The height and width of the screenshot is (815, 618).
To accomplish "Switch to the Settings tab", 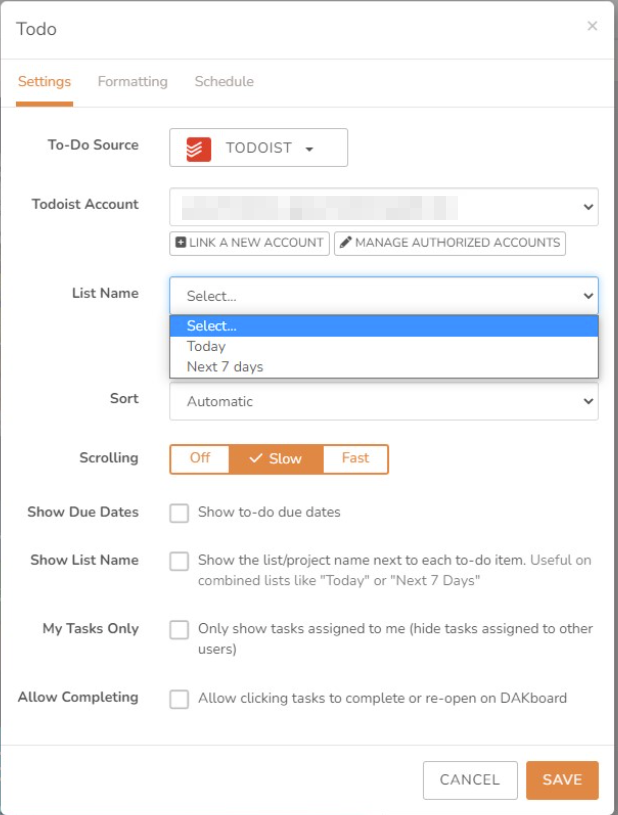I will point(44,81).
